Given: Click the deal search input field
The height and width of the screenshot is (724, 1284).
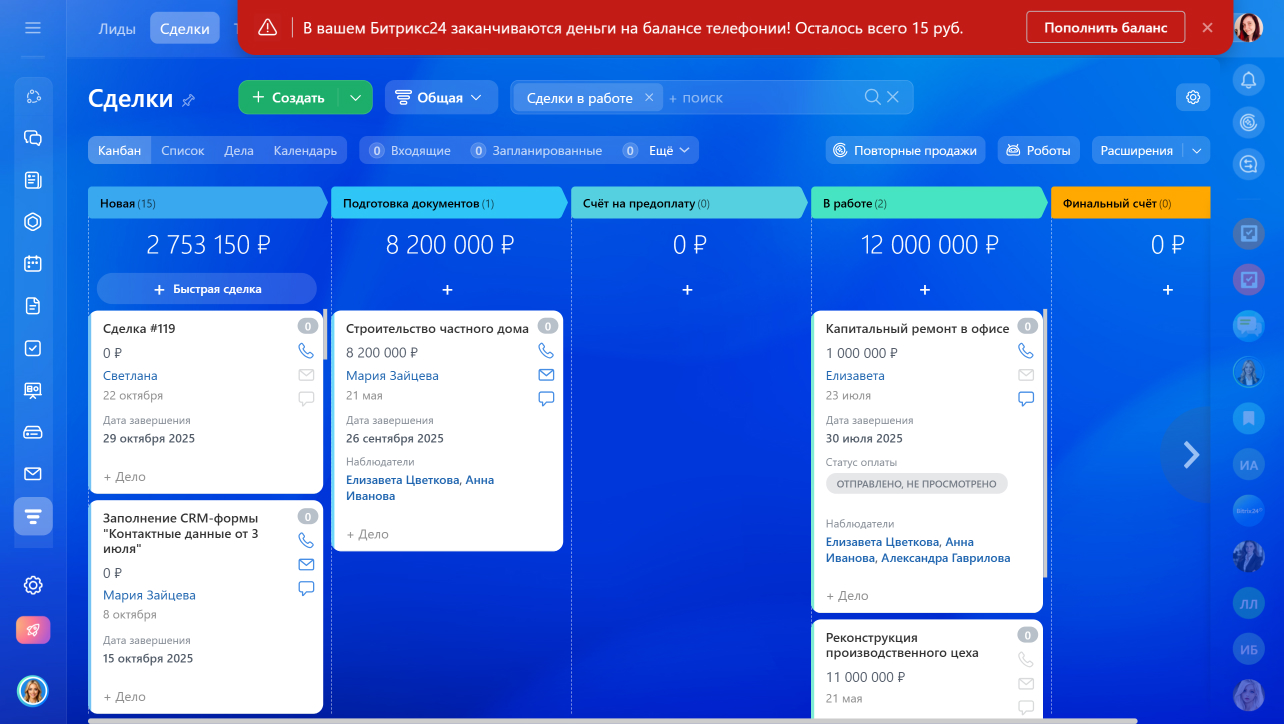Looking at the screenshot, I should coord(760,97).
